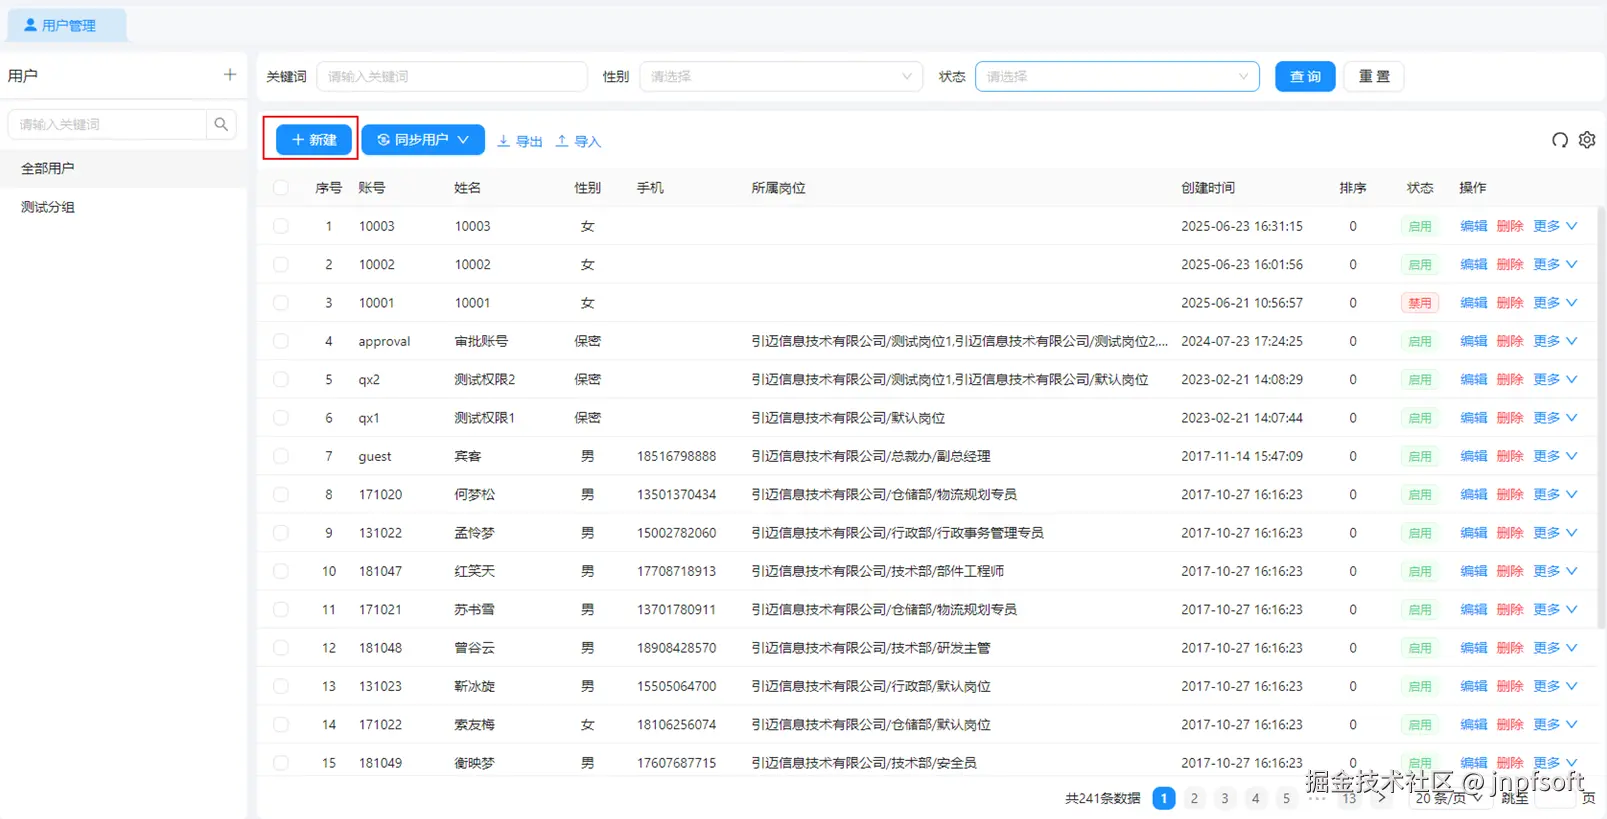Screen dimensions: 1607x819
Task: Click 编辑 for account 10003
Action: click(1473, 226)
